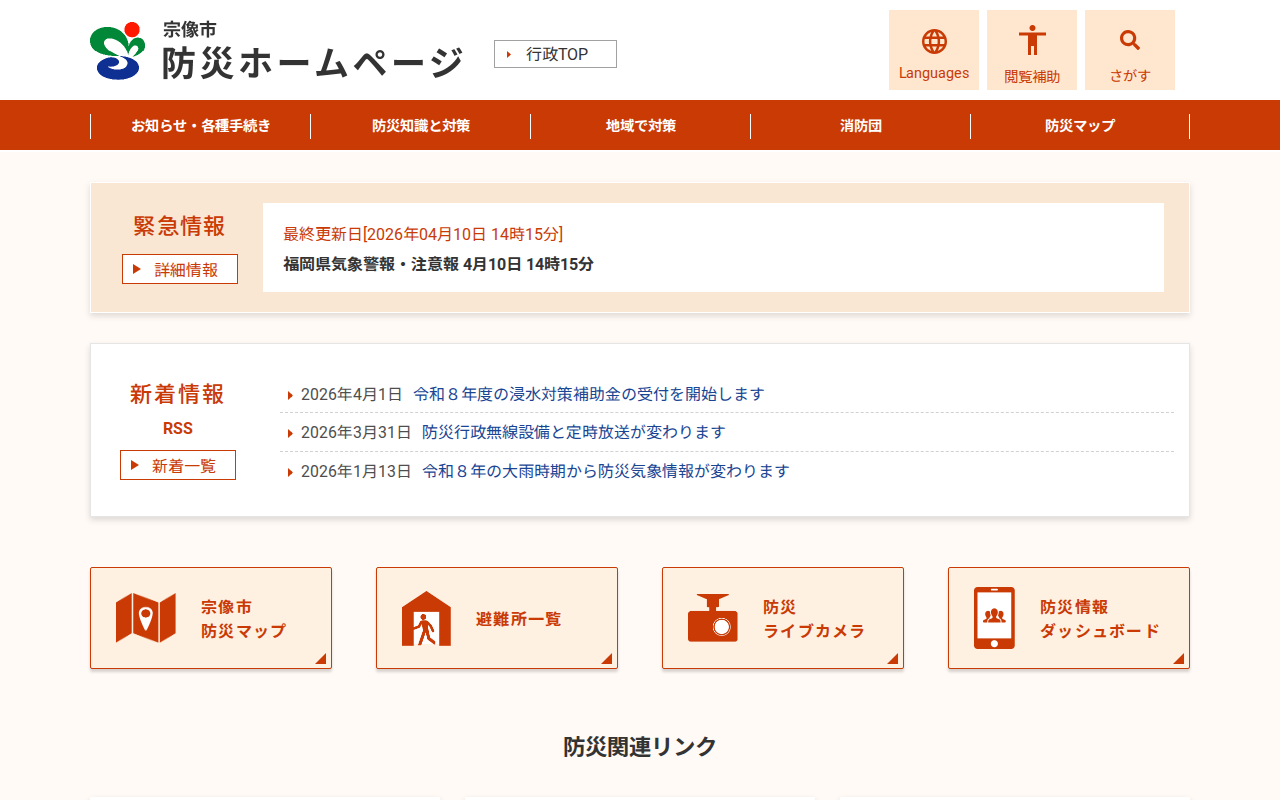Click the camera icon for 防災ライブカメラ
The width and height of the screenshot is (1280, 800).
(x=712, y=618)
